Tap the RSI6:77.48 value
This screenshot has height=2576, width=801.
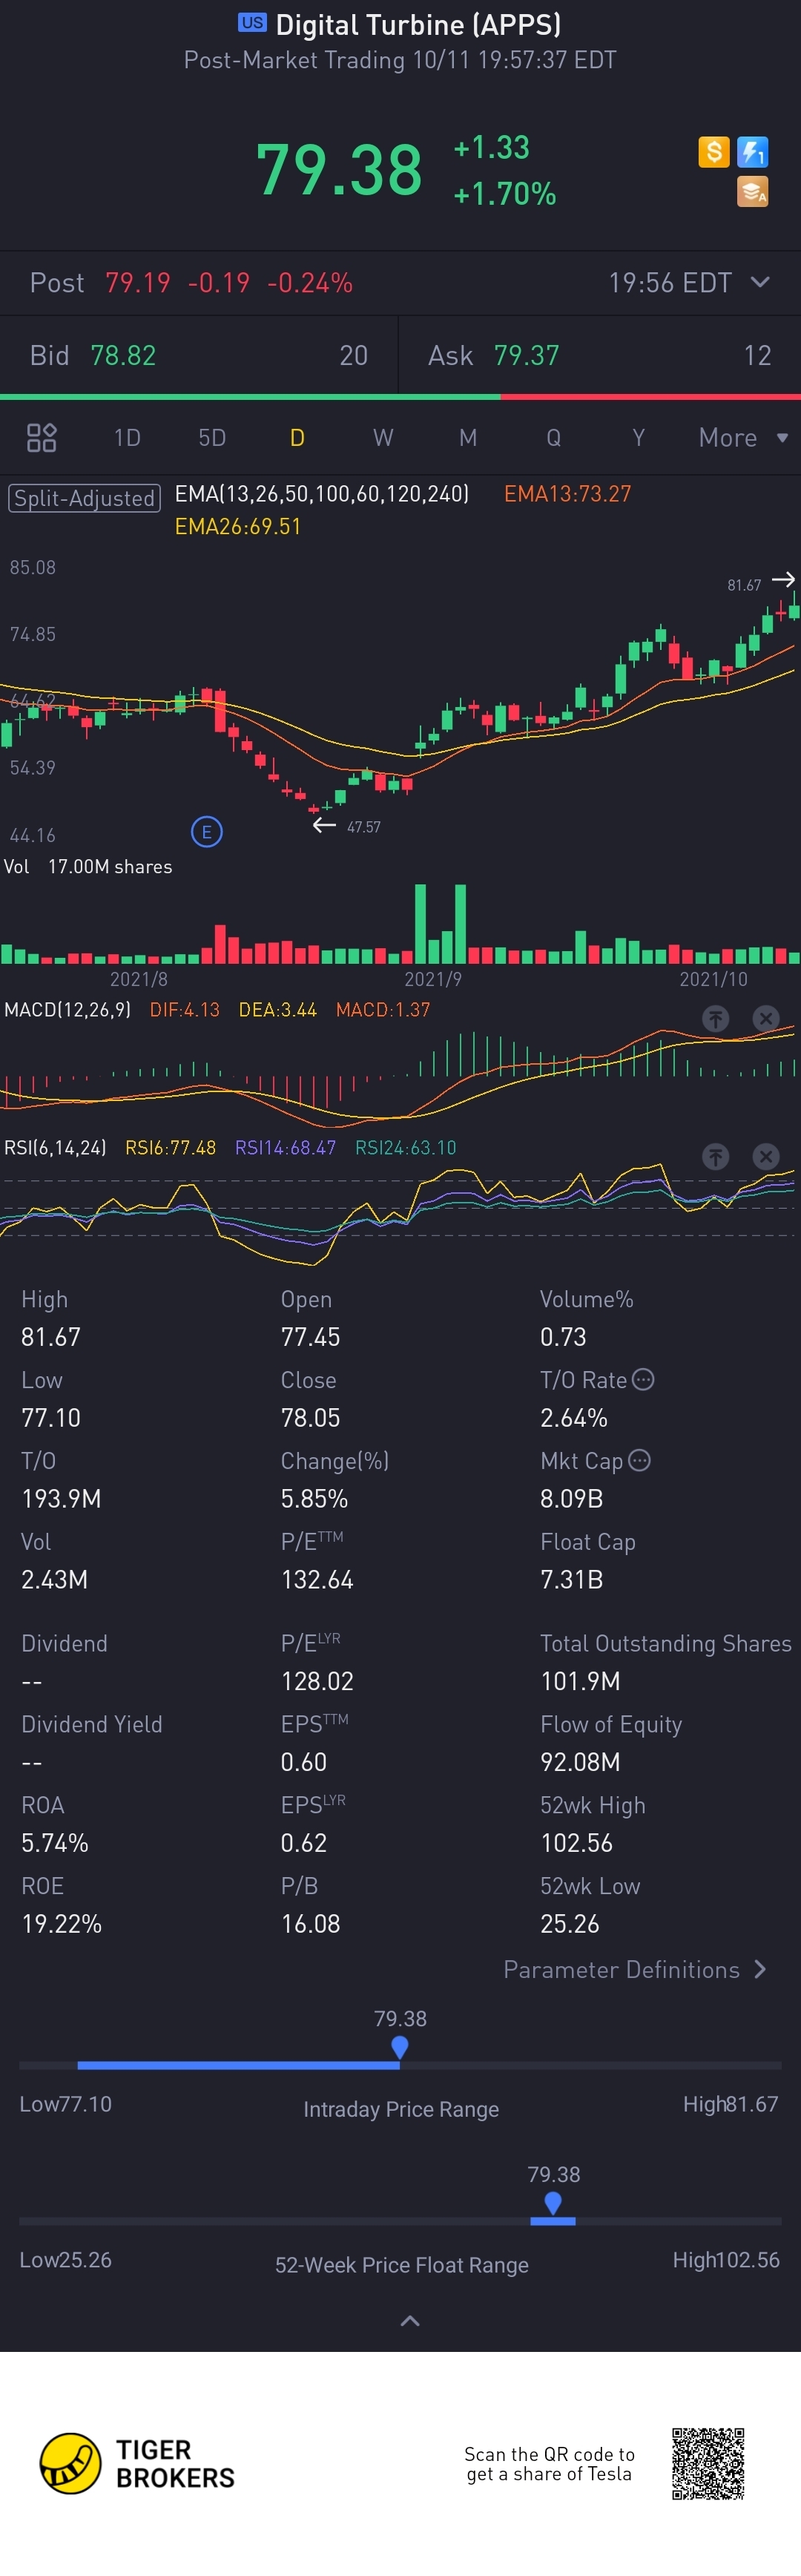pyautogui.click(x=170, y=1147)
